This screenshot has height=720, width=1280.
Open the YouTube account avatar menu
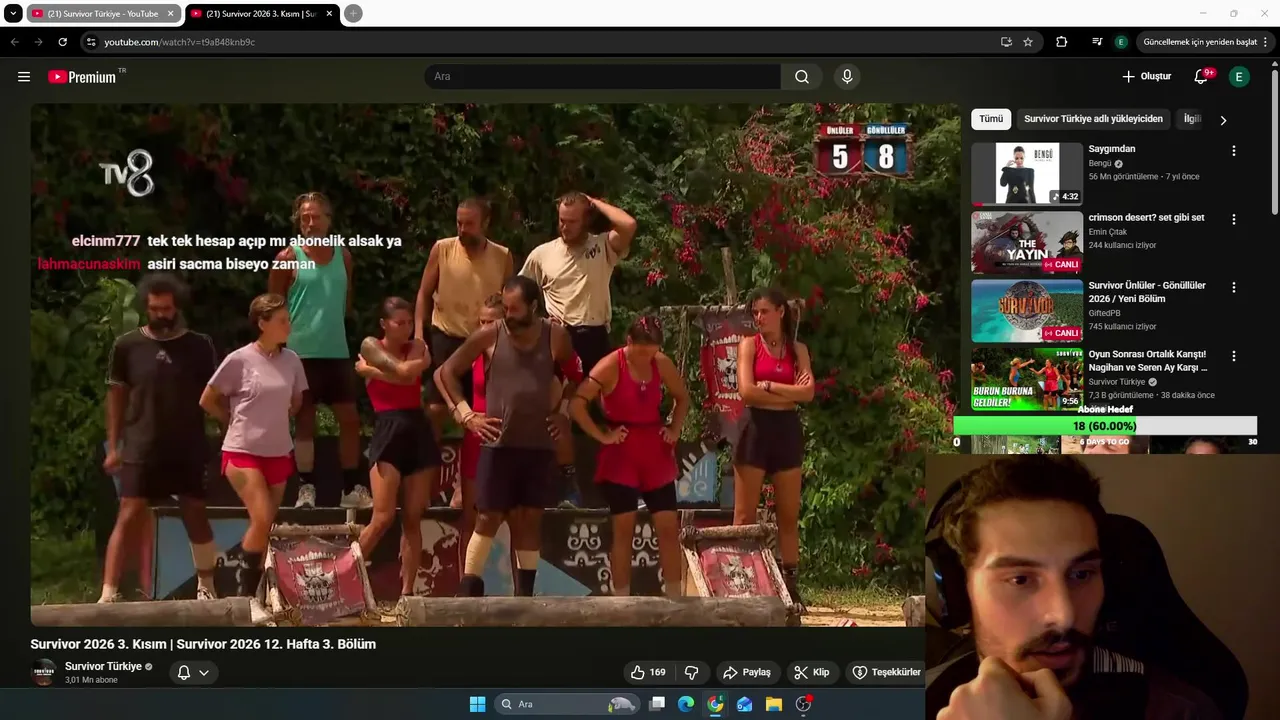1239,77
